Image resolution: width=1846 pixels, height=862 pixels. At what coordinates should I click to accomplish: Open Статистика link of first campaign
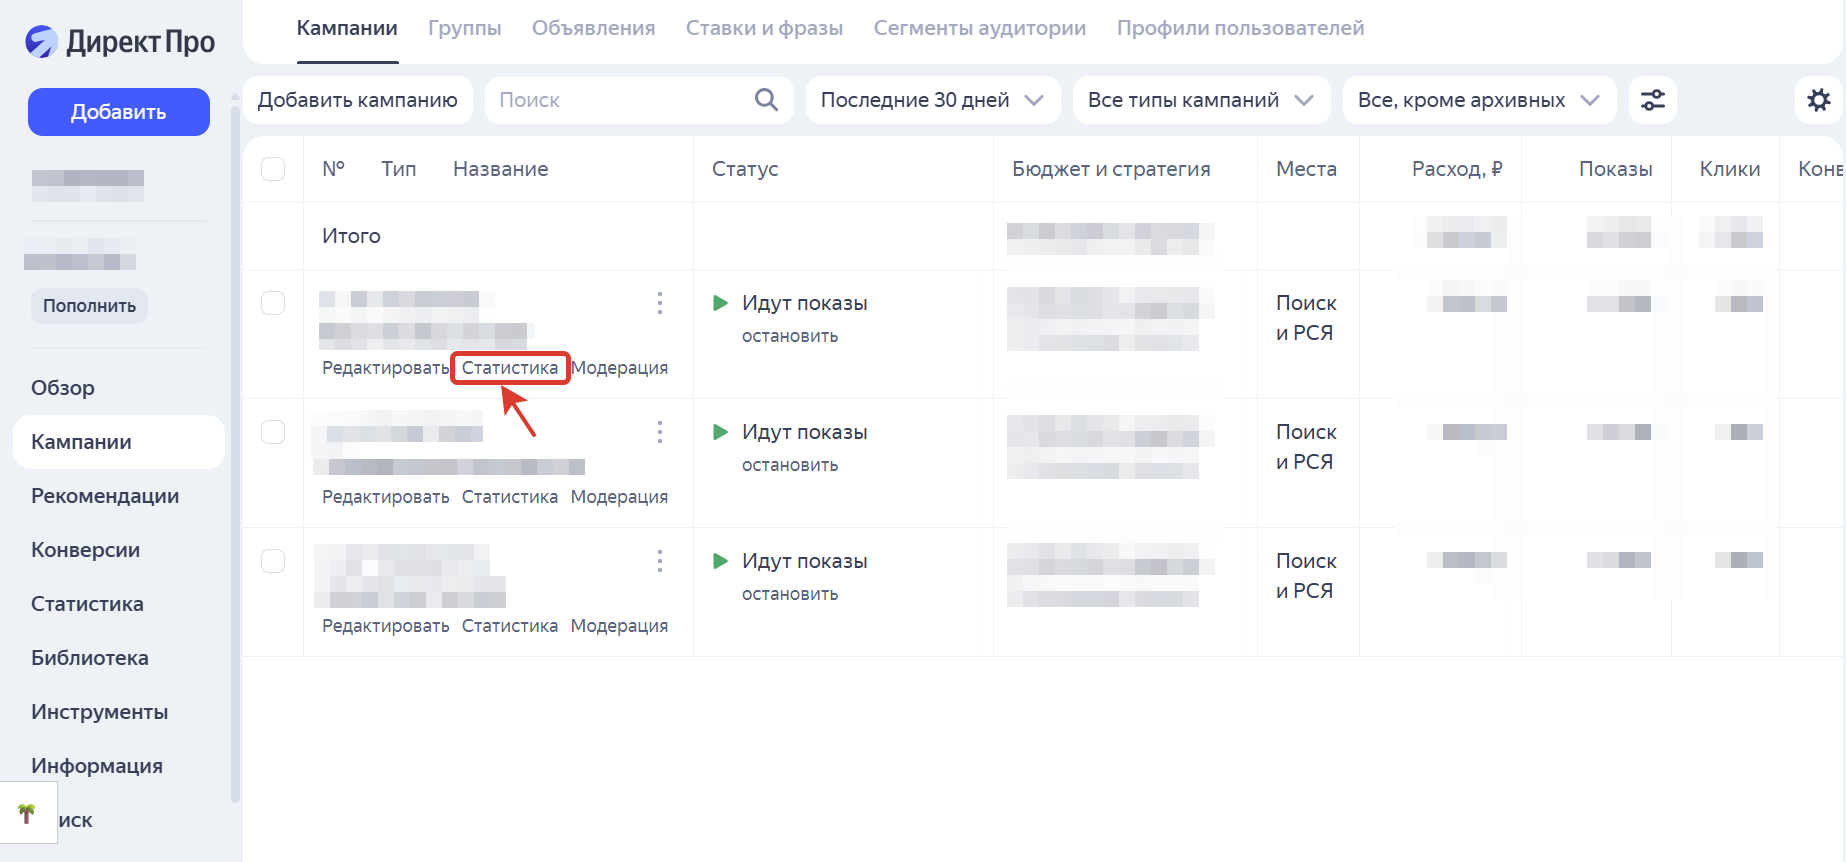click(x=510, y=368)
